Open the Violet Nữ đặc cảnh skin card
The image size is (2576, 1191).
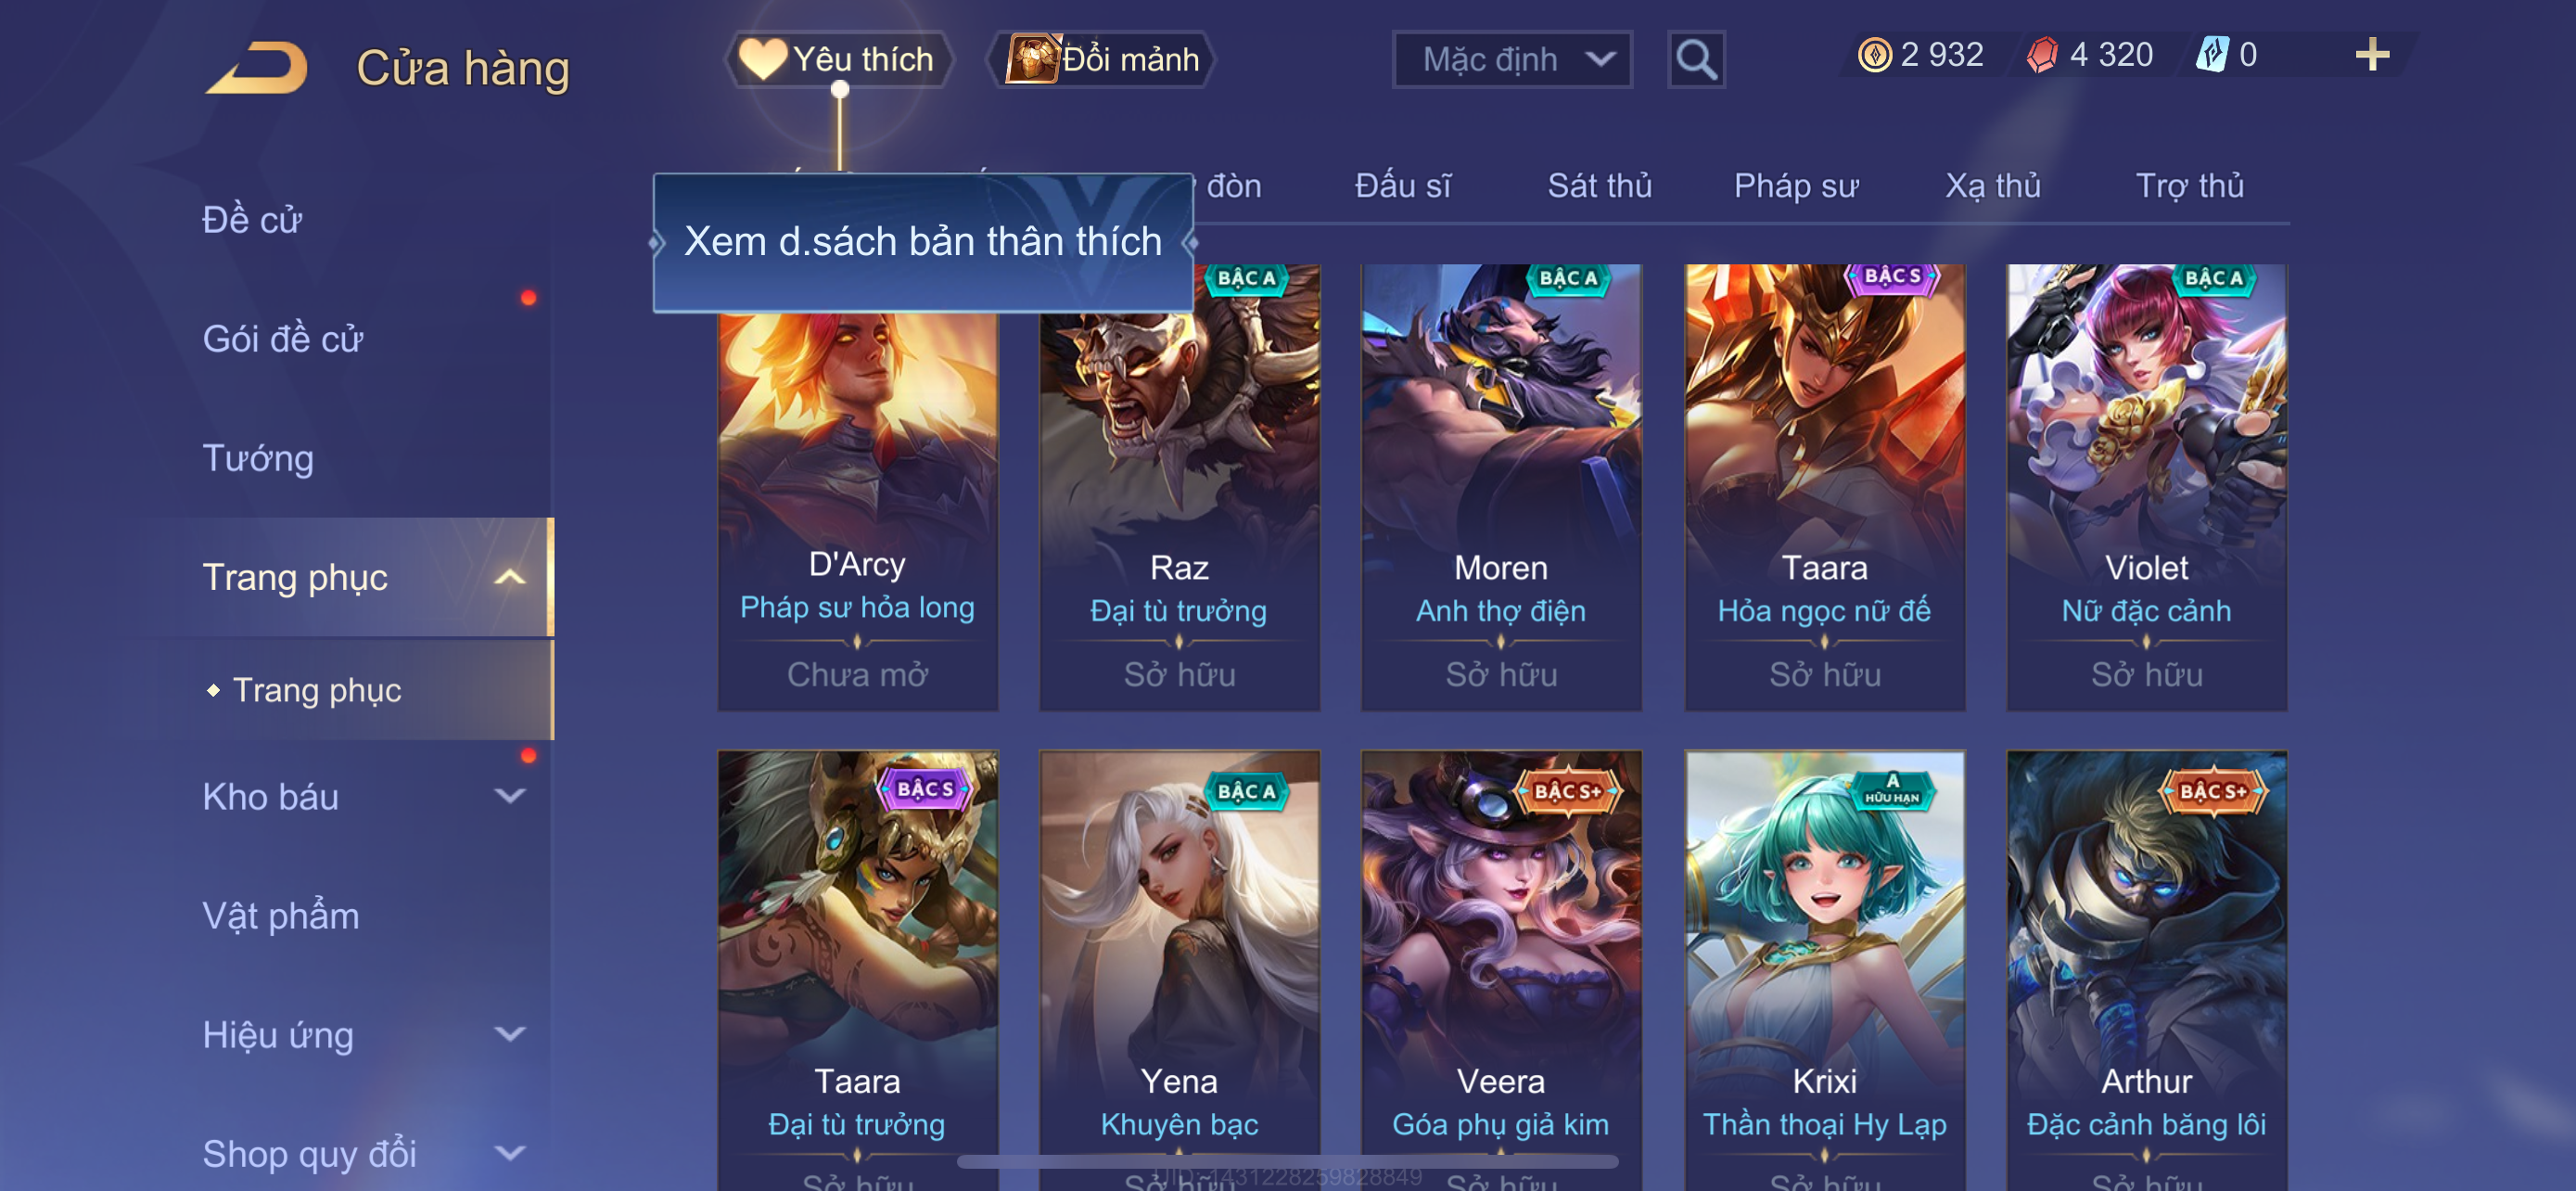pos(2146,488)
